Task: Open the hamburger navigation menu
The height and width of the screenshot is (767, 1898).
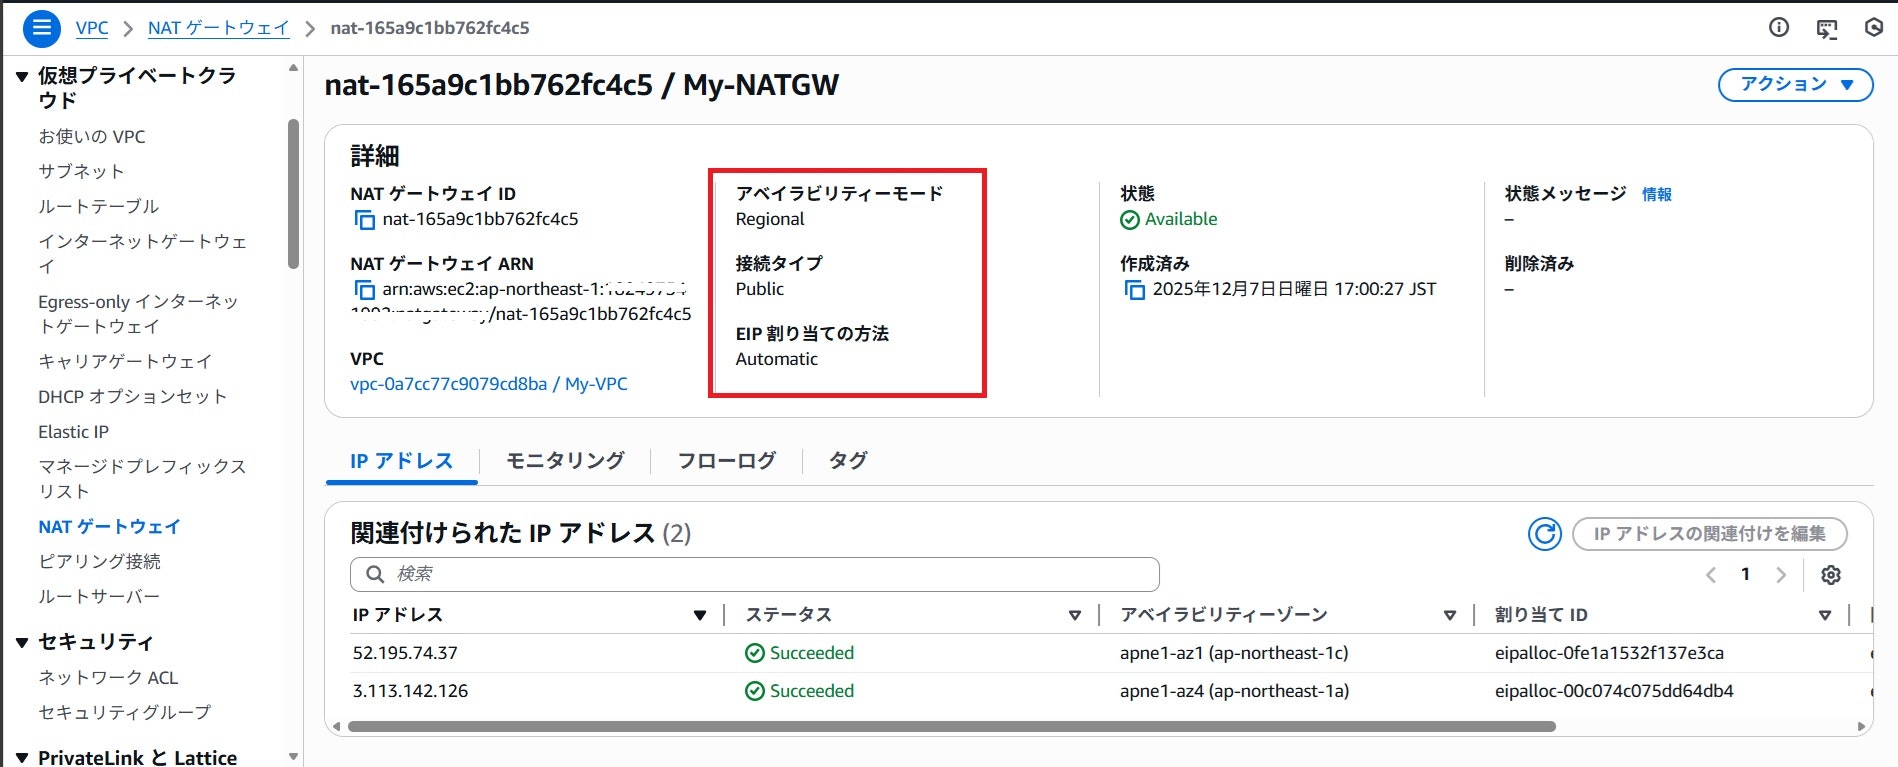Action: 41,28
